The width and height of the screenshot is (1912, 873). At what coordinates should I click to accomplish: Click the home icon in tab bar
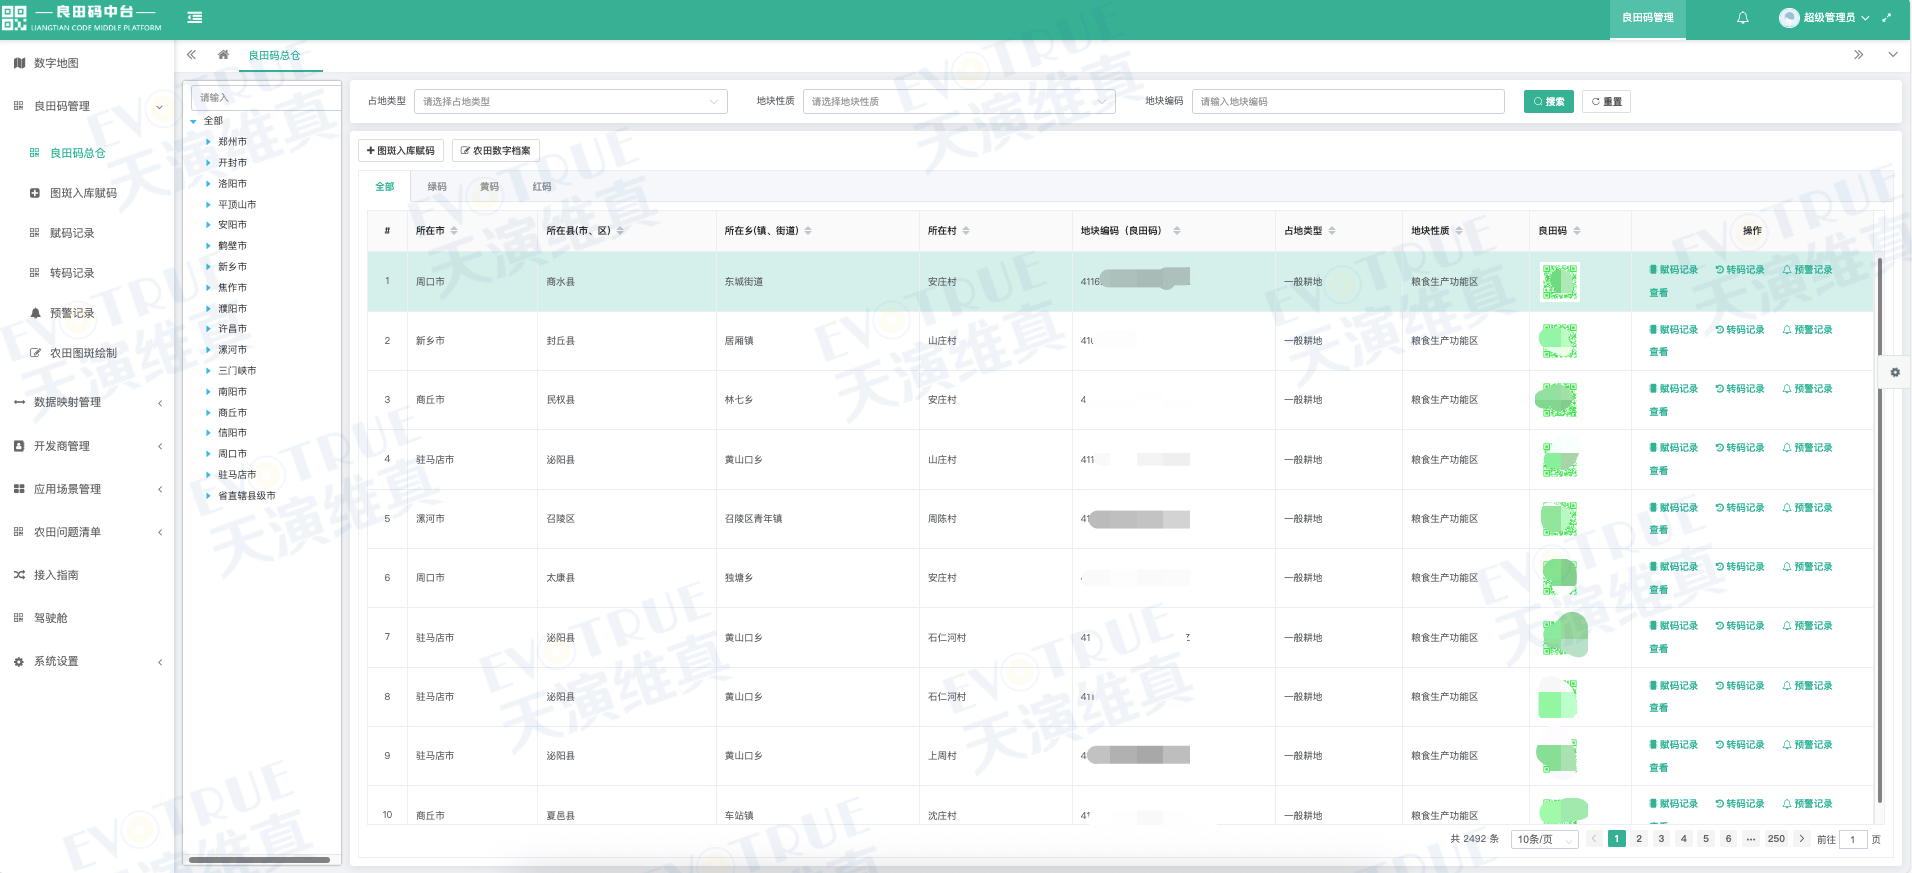223,55
